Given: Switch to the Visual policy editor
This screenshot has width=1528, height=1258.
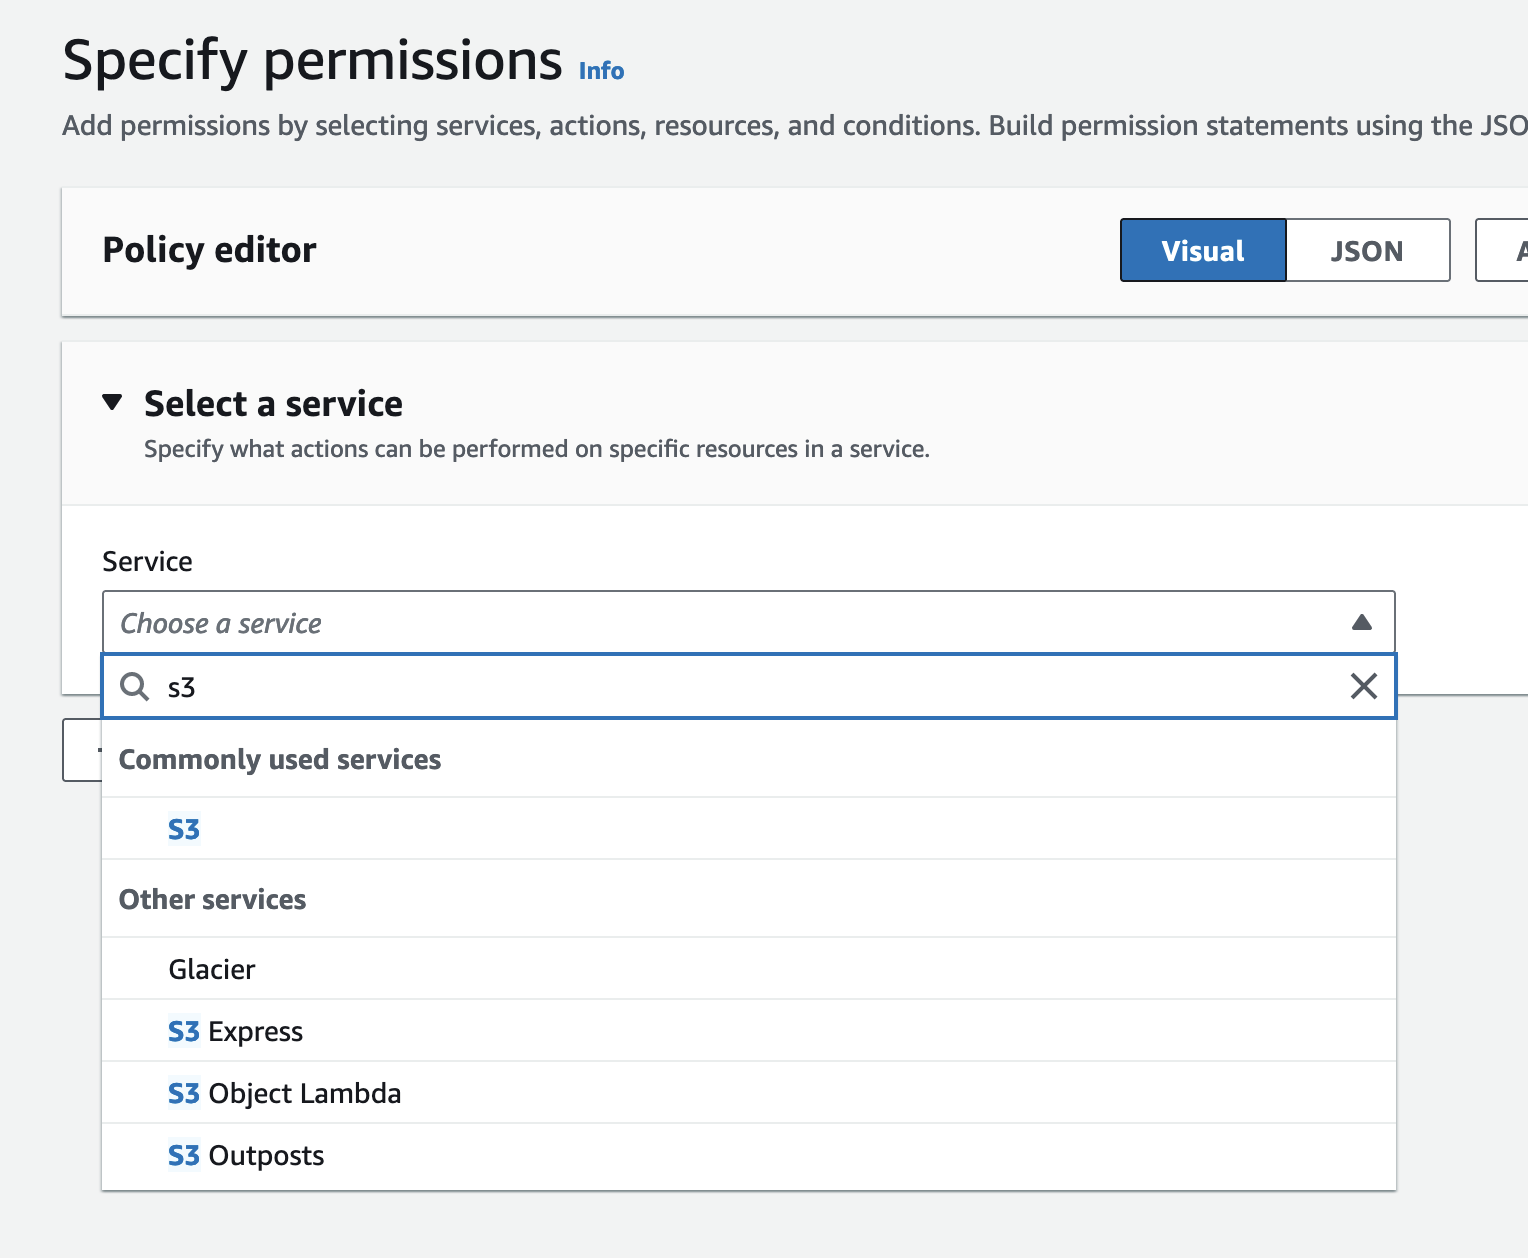Looking at the screenshot, I should click(1202, 250).
